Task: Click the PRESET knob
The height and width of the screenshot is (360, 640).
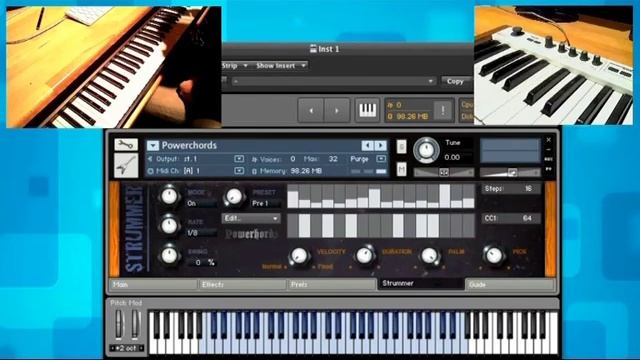Action: coord(234,197)
